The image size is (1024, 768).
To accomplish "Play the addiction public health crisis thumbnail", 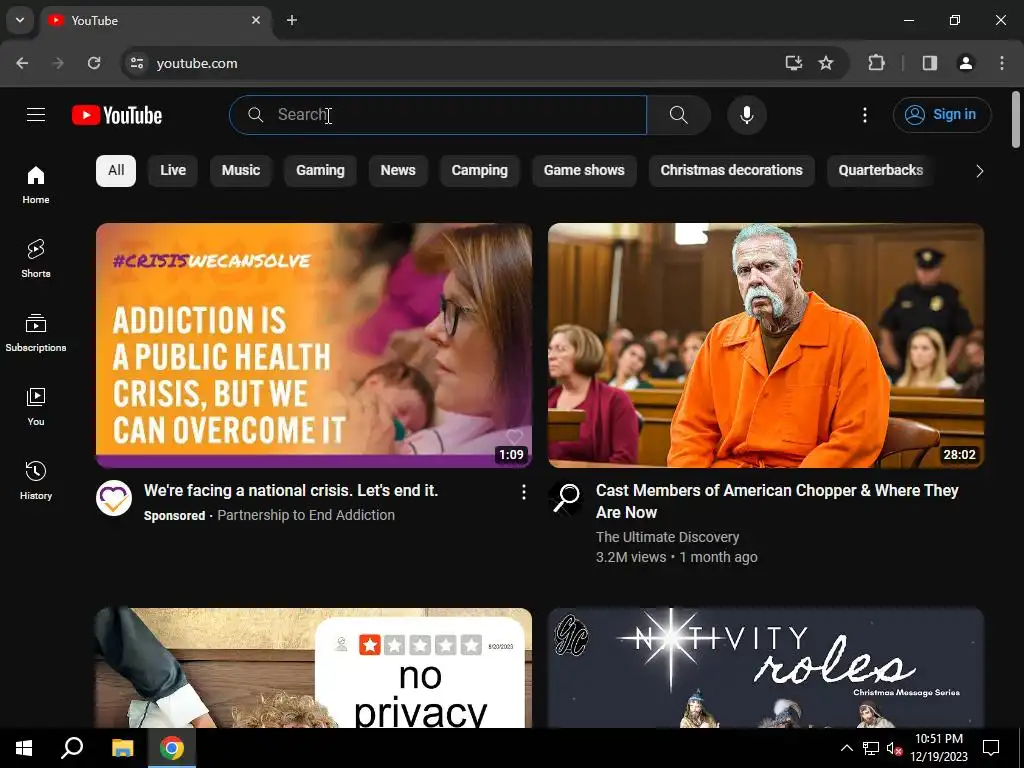I will tap(314, 345).
